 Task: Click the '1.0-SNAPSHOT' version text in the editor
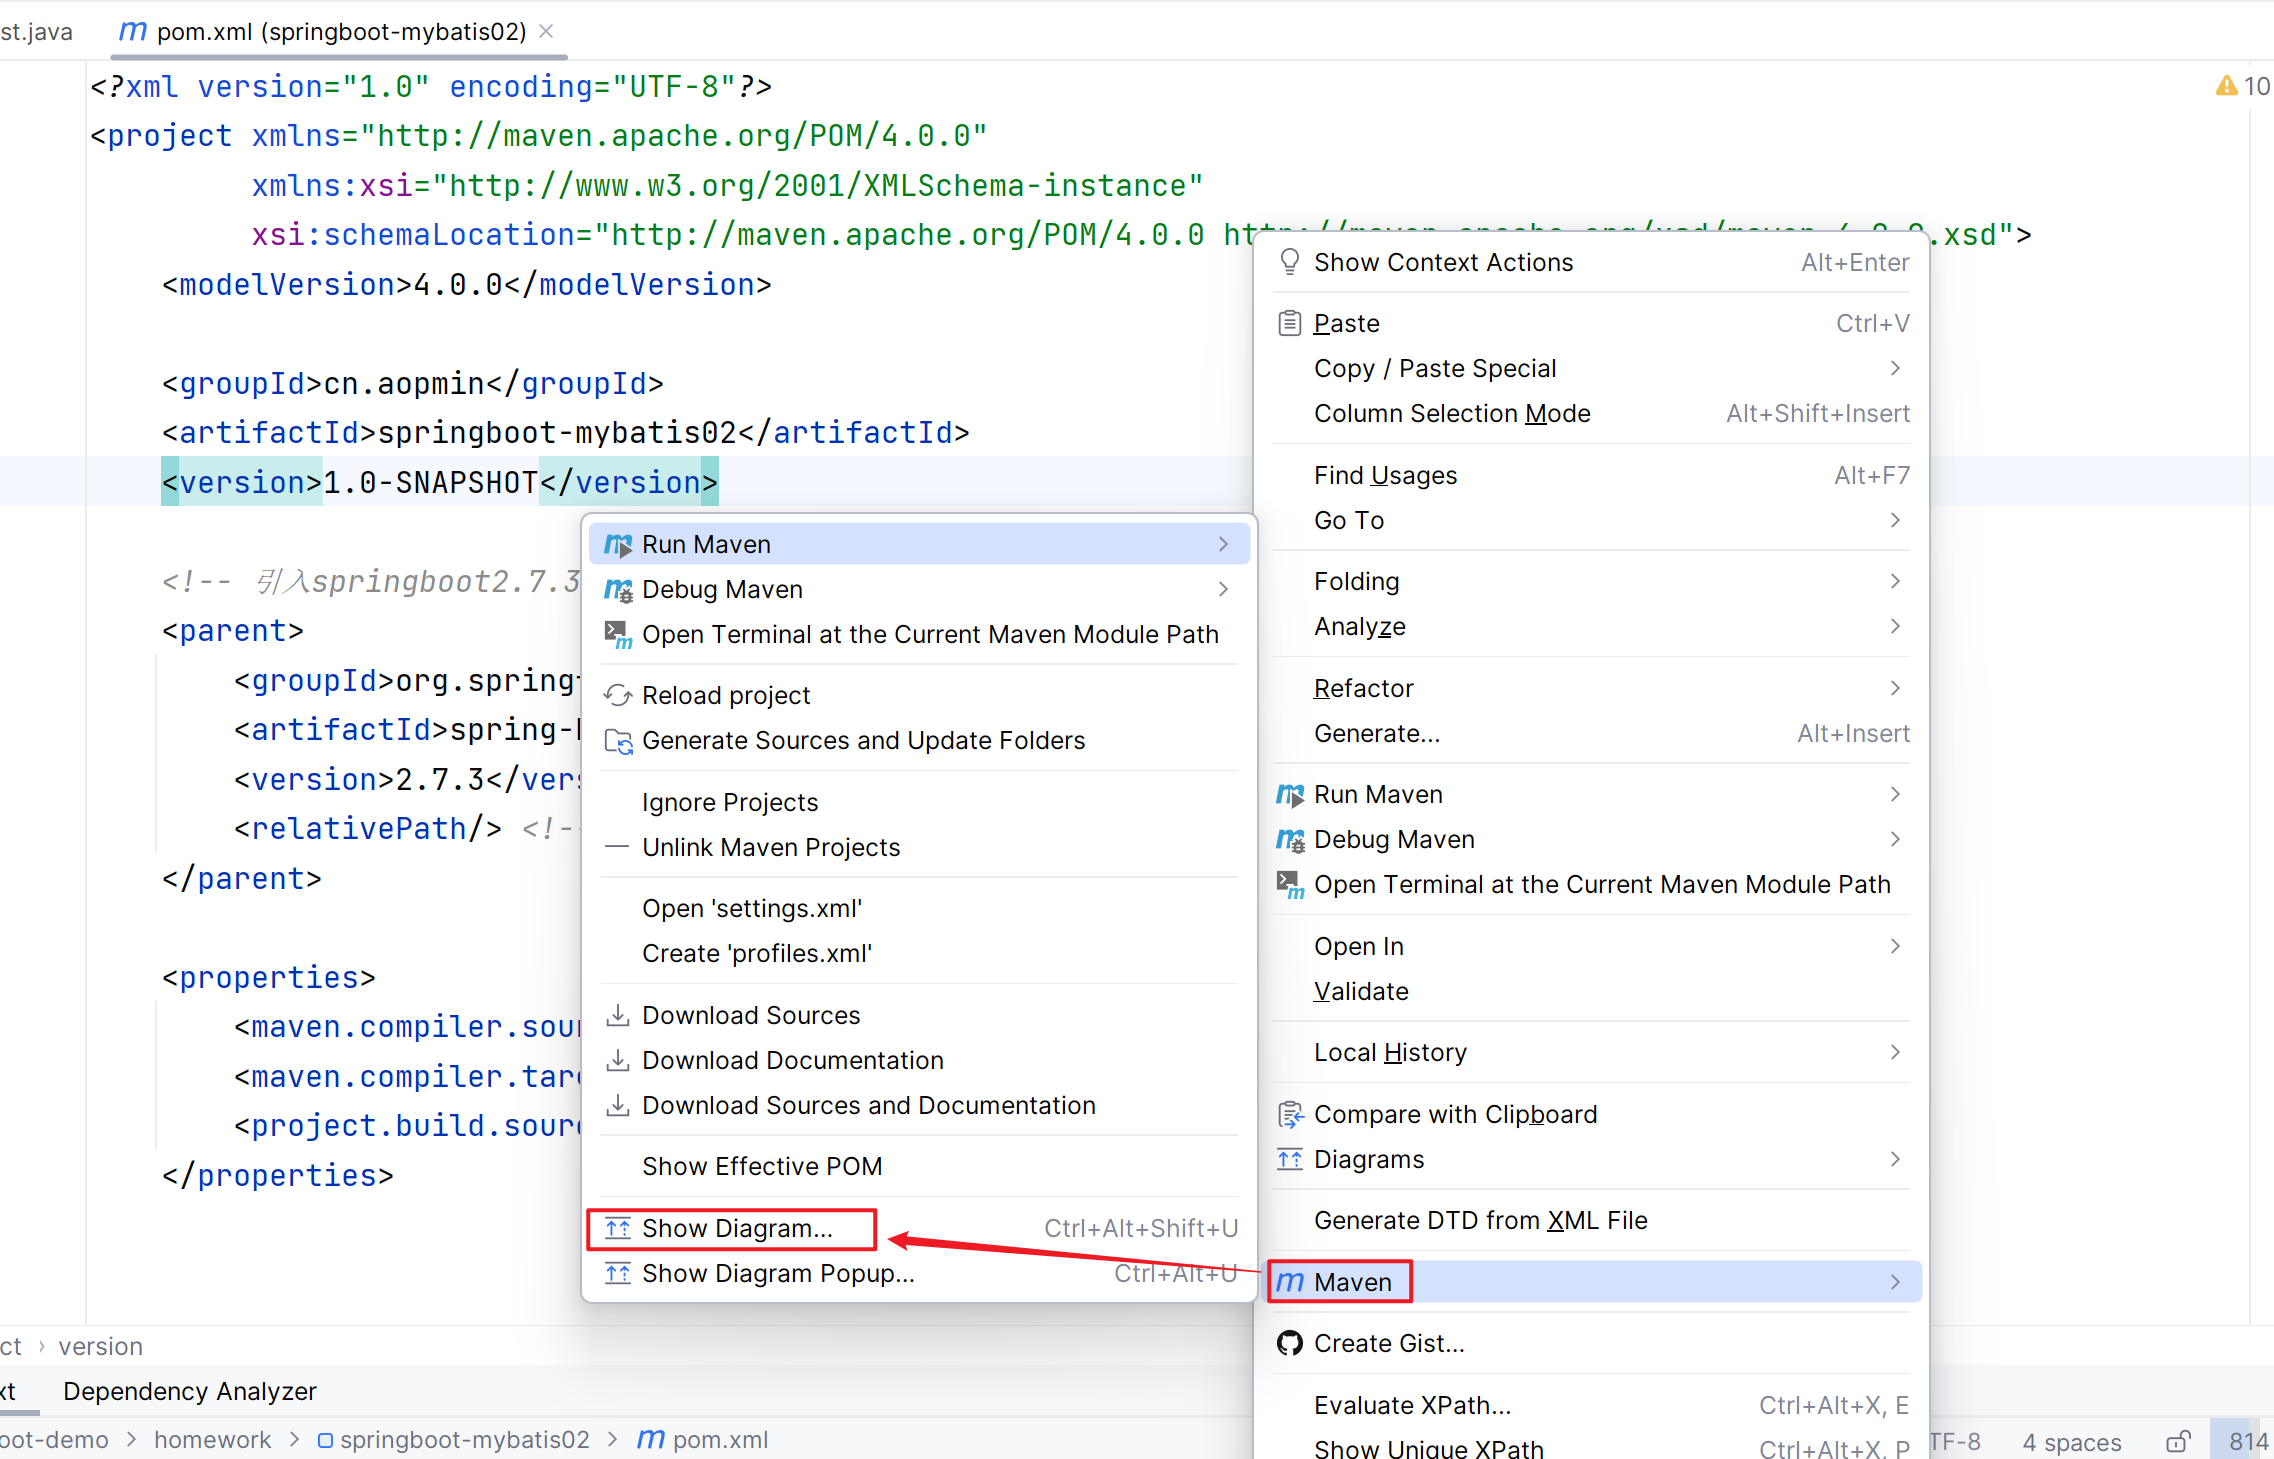coord(431,483)
